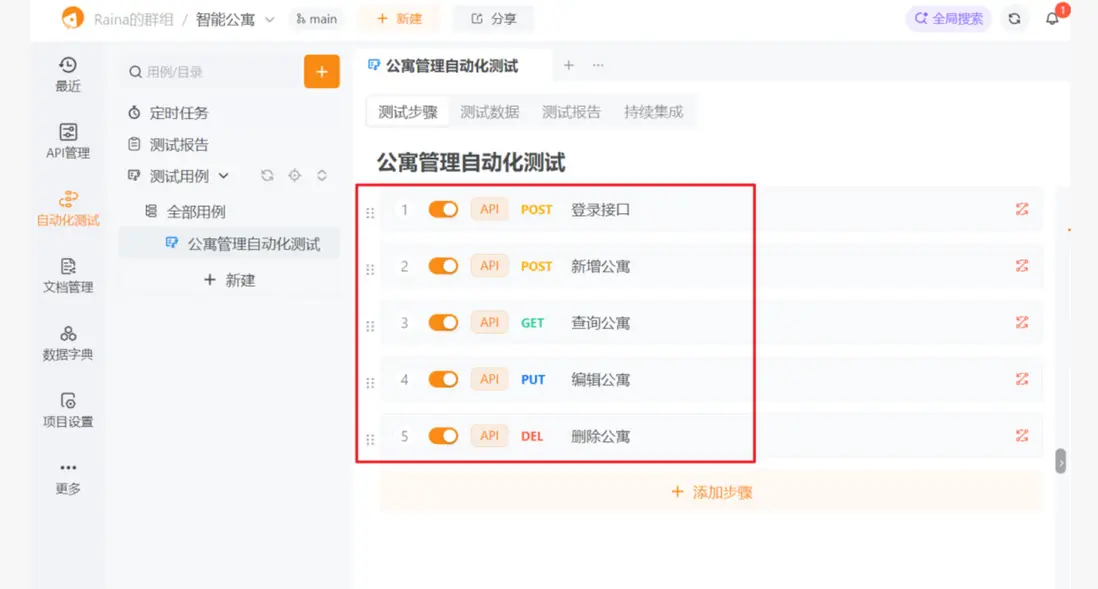Add a new tab with plus icon
Screen dimensions: 1098x589
click(569, 65)
